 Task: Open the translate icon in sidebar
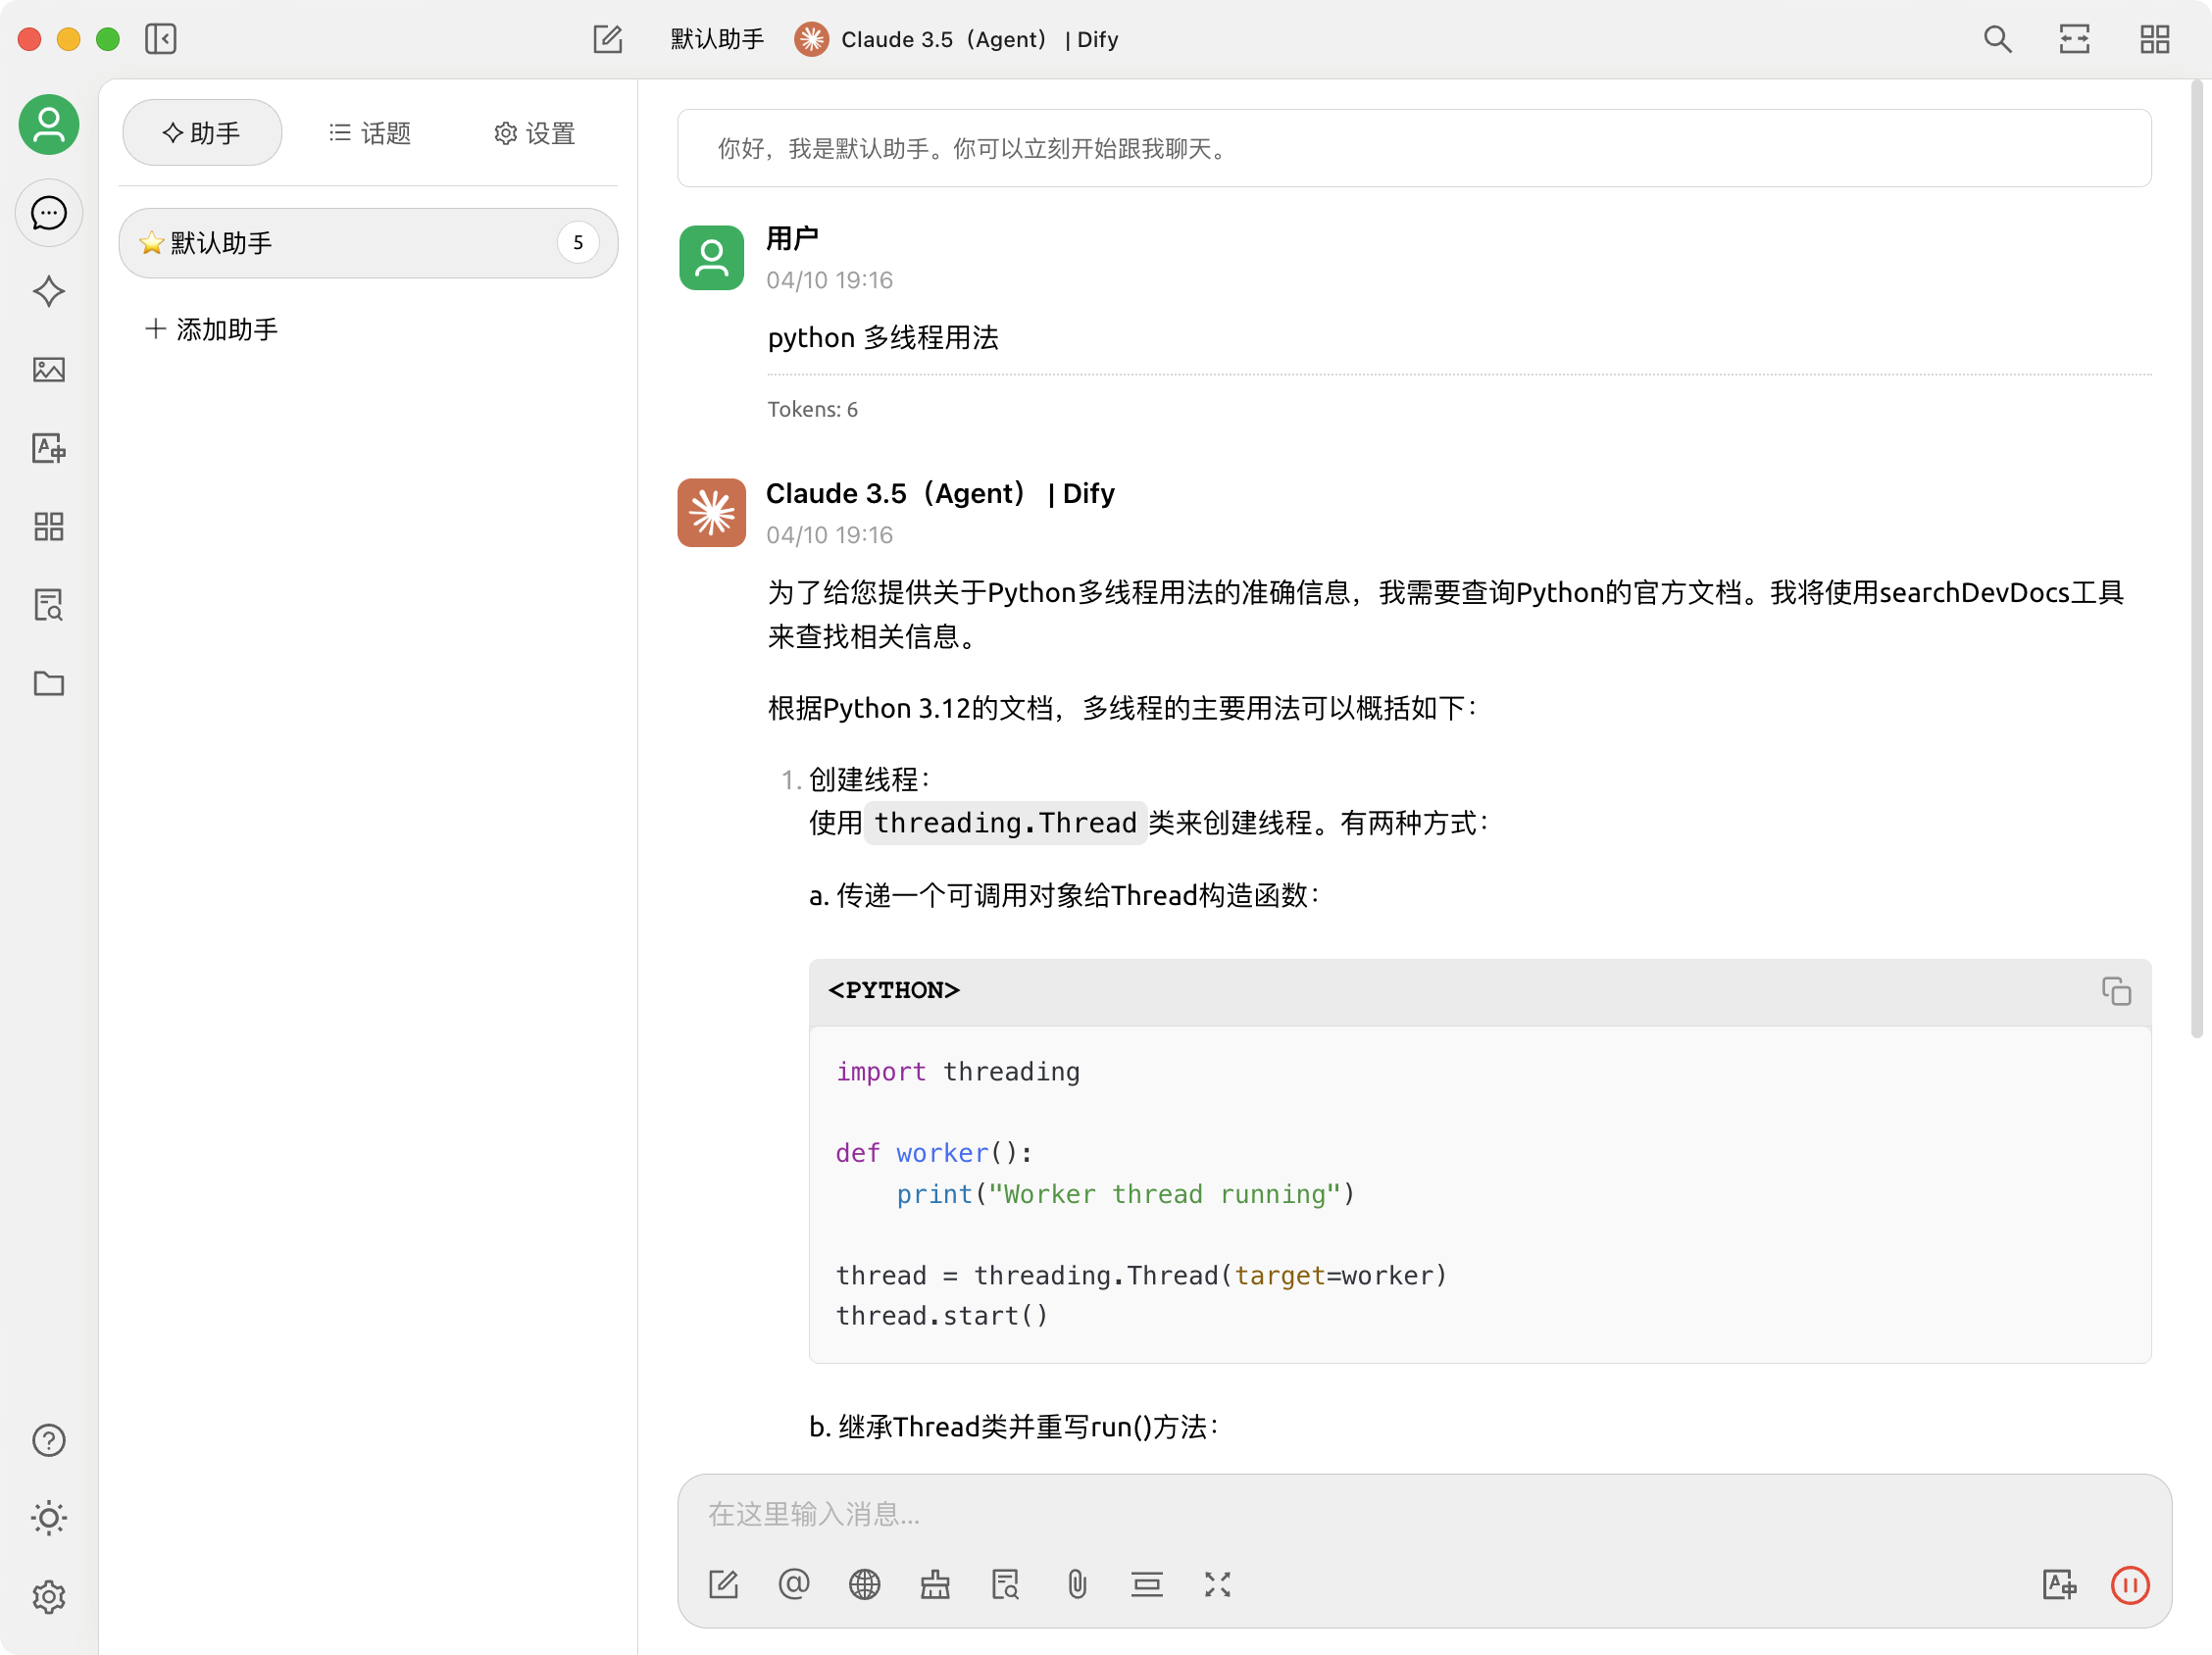point(48,448)
